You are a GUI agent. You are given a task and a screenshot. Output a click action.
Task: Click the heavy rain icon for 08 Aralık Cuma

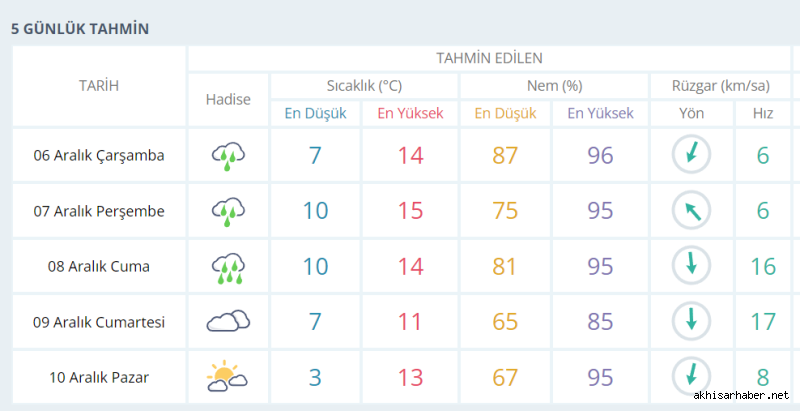tap(228, 267)
